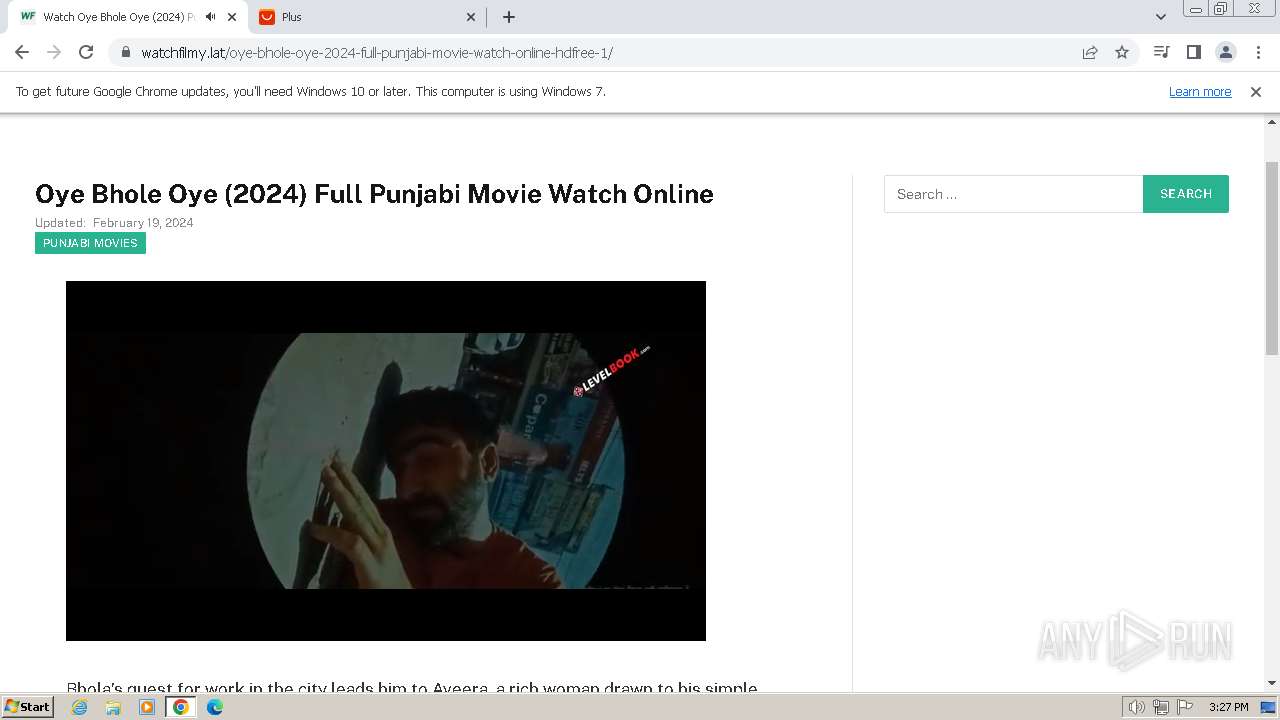Open the Learn more link
This screenshot has height=720, width=1280.
(1200, 91)
